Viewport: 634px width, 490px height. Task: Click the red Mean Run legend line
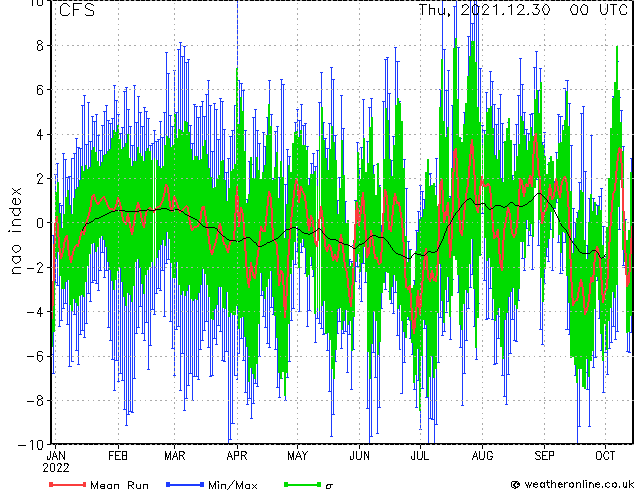coord(68,484)
